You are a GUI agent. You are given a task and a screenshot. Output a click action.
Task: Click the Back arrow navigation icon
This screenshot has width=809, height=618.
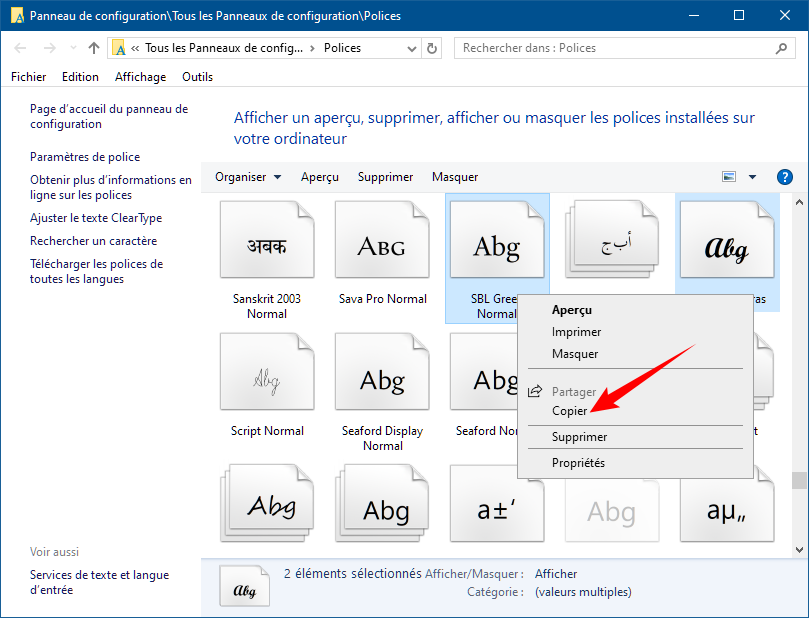pos(21,48)
